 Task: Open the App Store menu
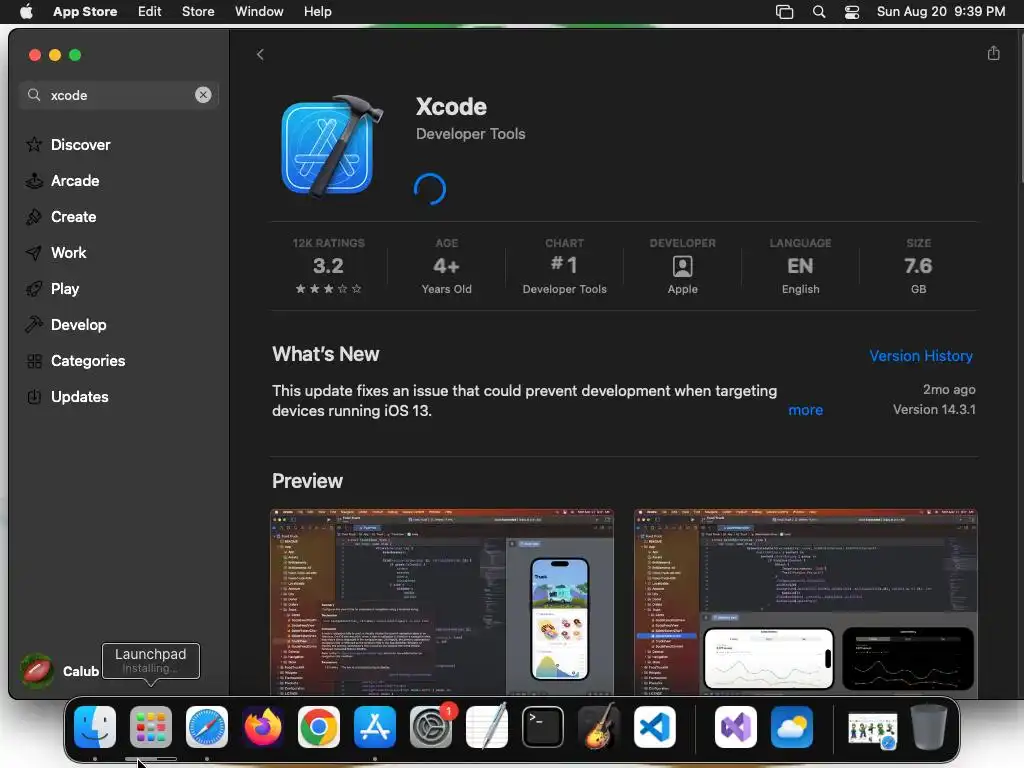pyautogui.click(x=85, y=11)
